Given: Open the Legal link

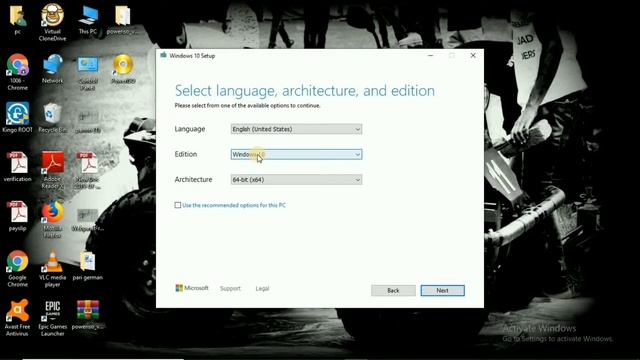Looking at the screenshot, I should coord(262,289).
